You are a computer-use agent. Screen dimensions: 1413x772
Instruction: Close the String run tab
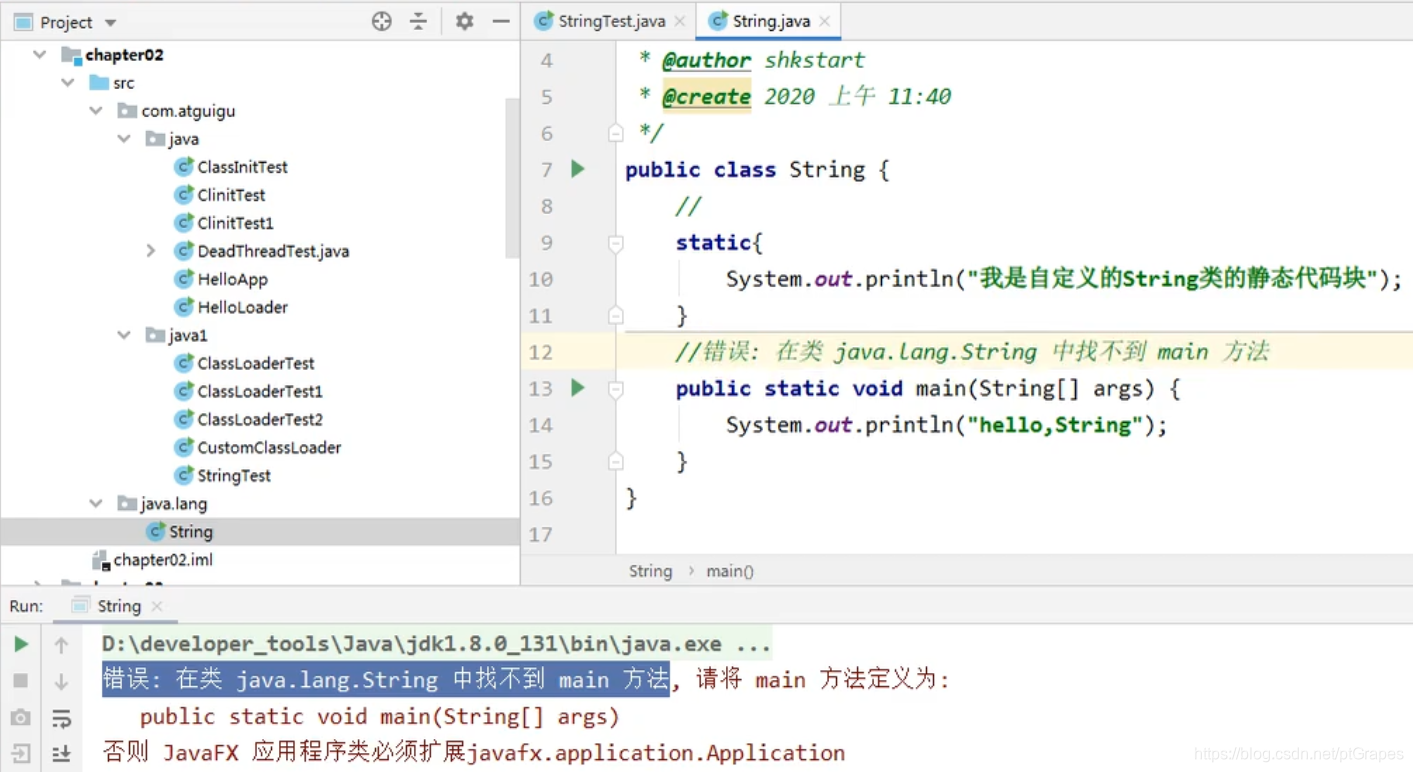(x=157, y=606)
